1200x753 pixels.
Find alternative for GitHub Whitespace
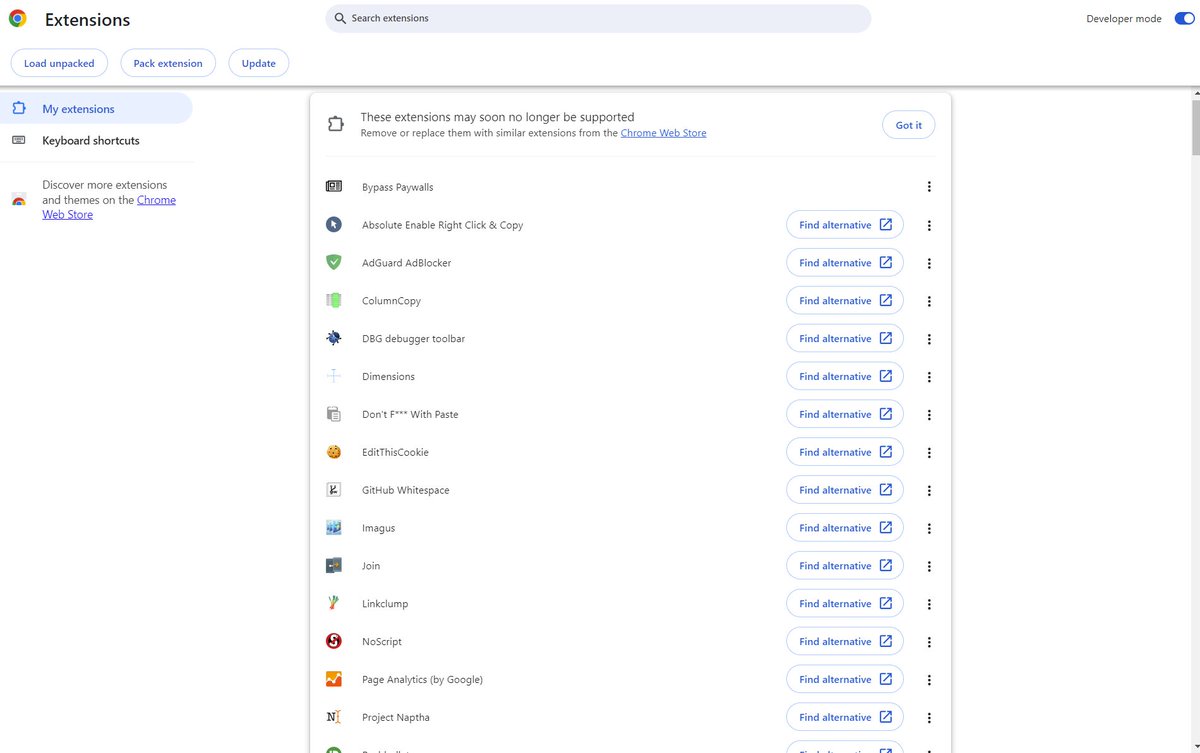[845, 490]
